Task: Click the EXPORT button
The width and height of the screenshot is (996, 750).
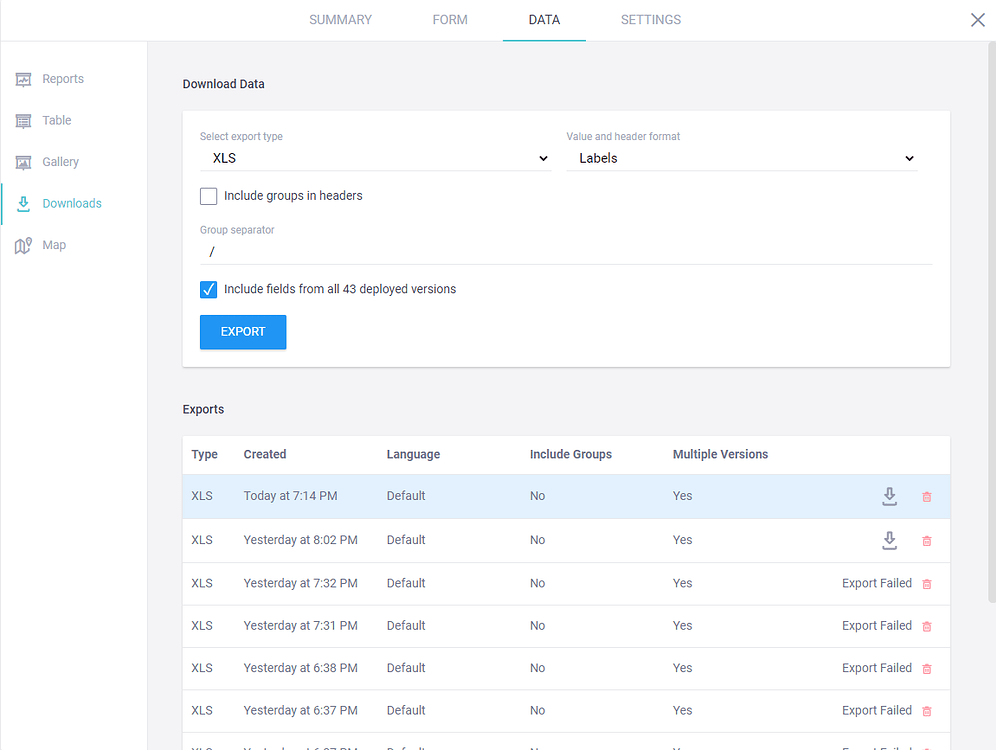Action: tap(243, 331)
